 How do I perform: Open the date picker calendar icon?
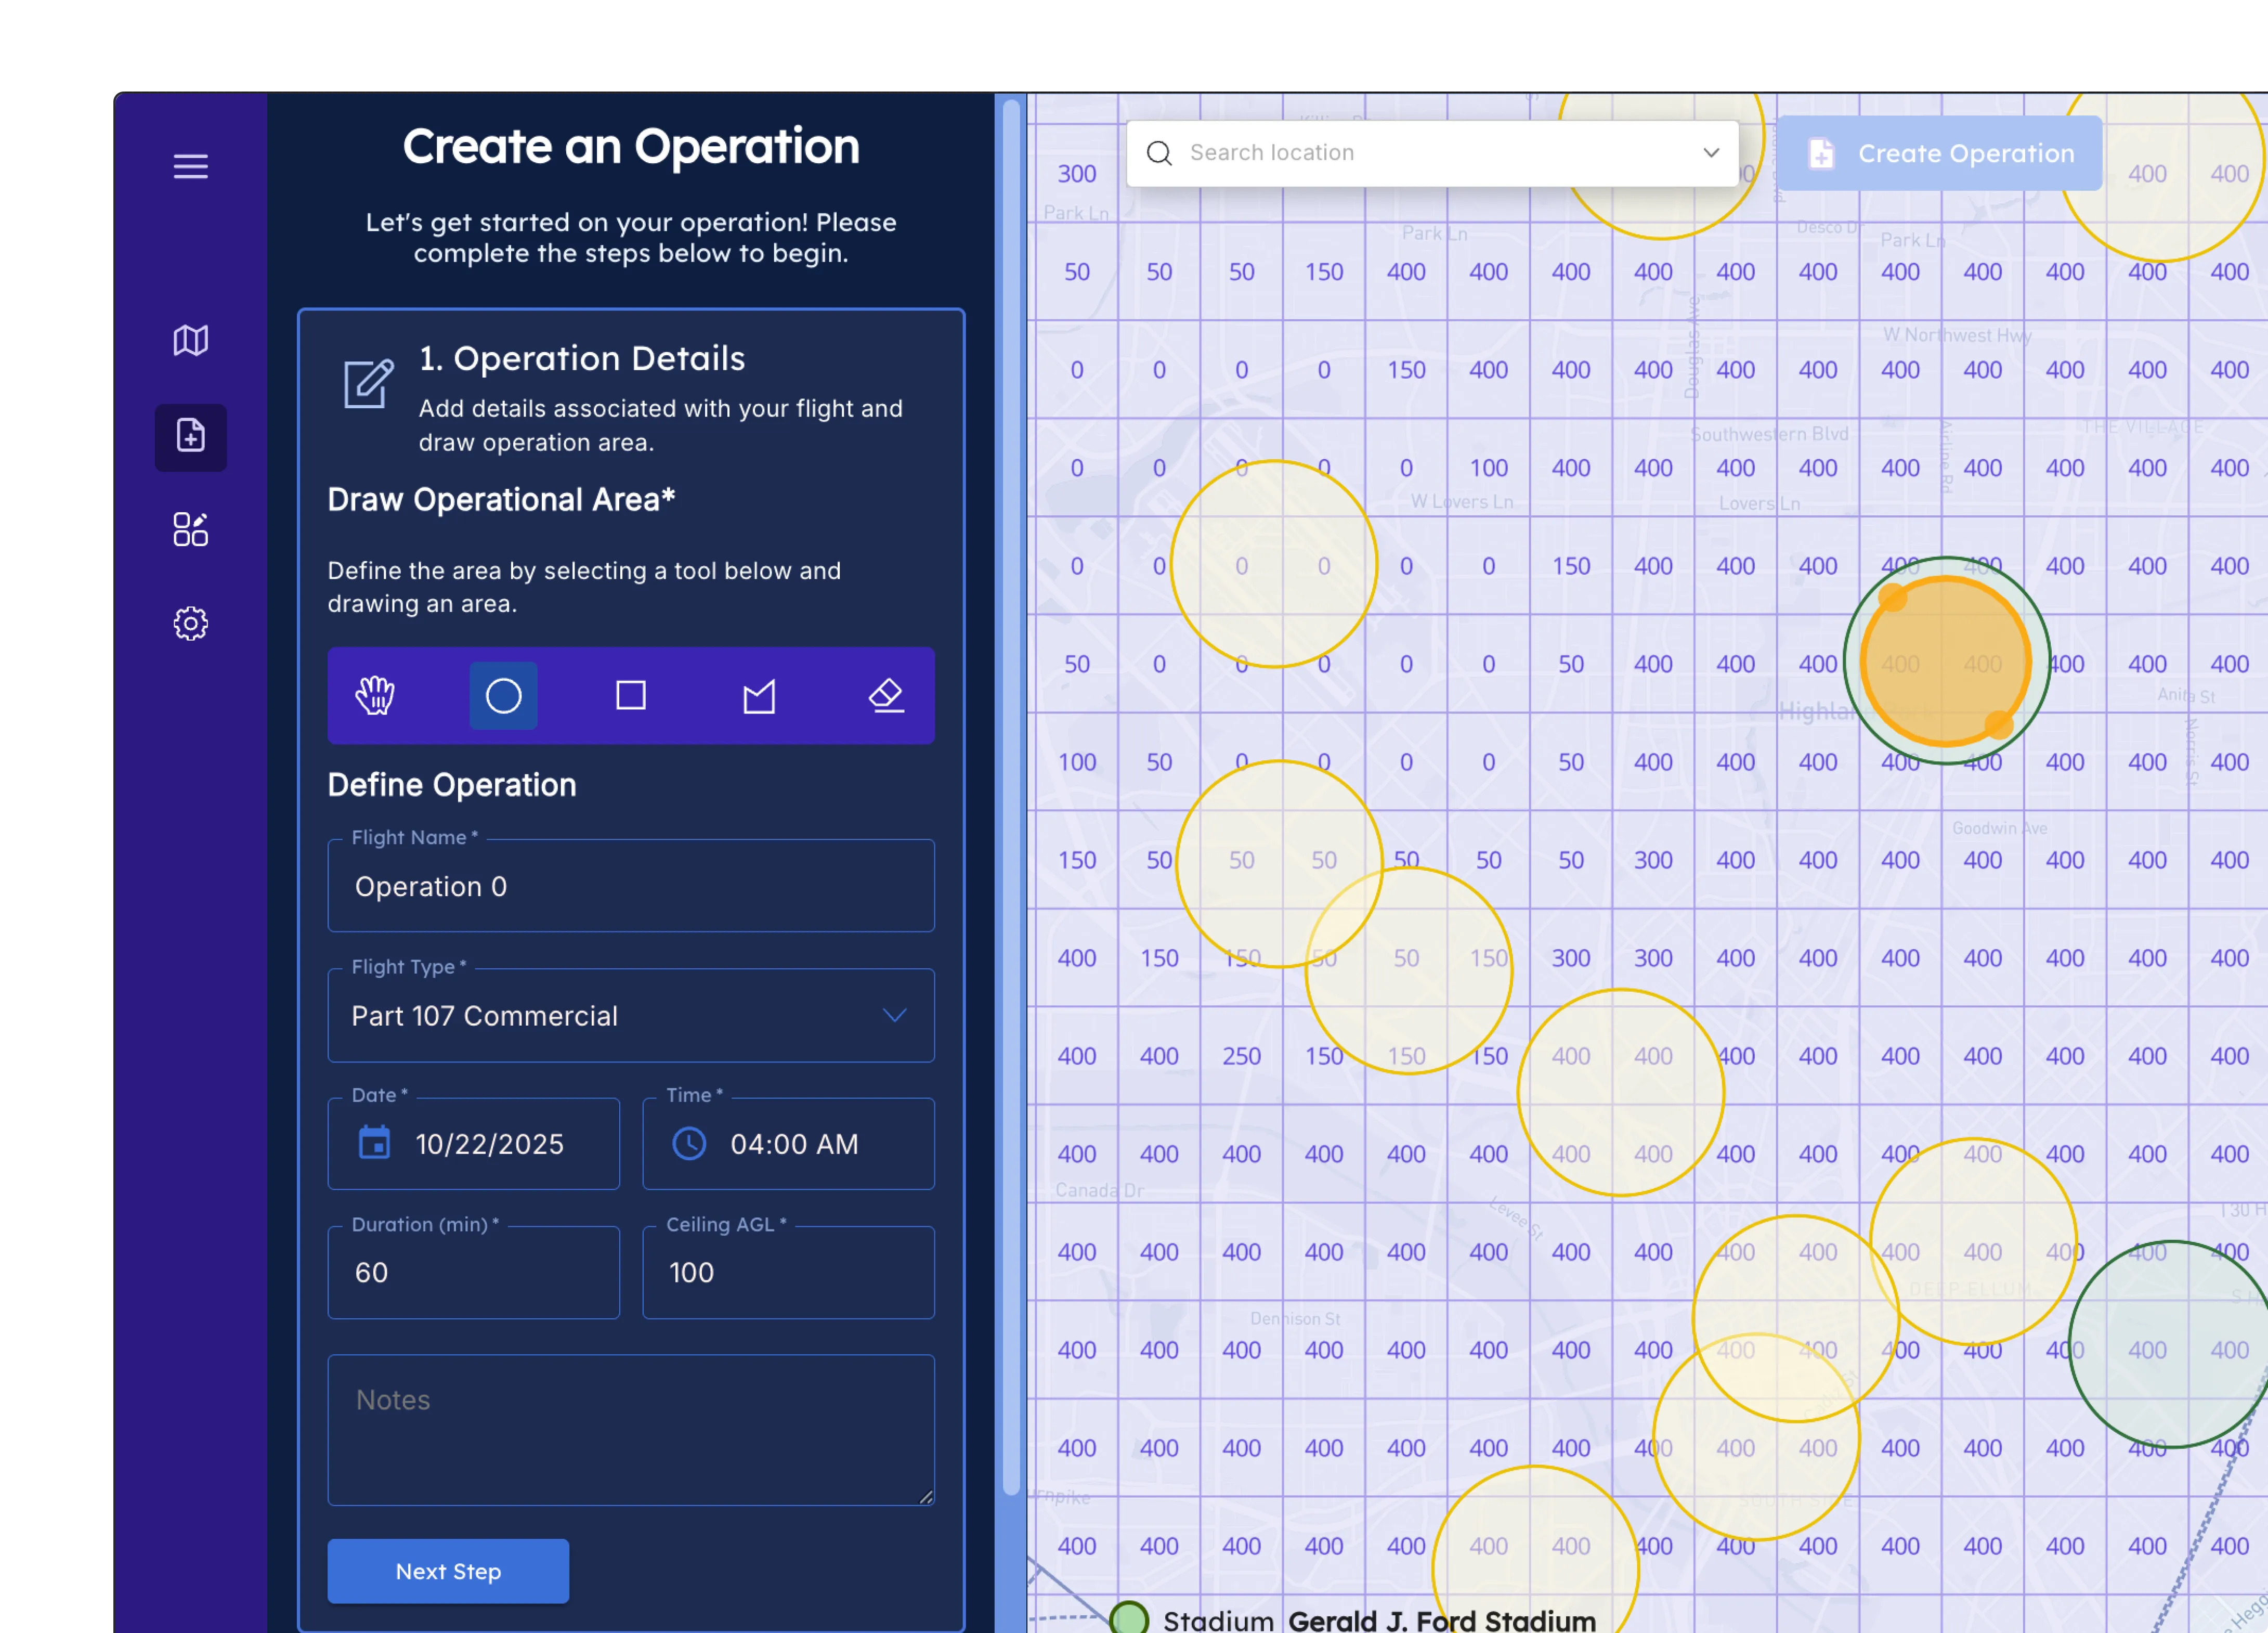(x=375, y=1143)
